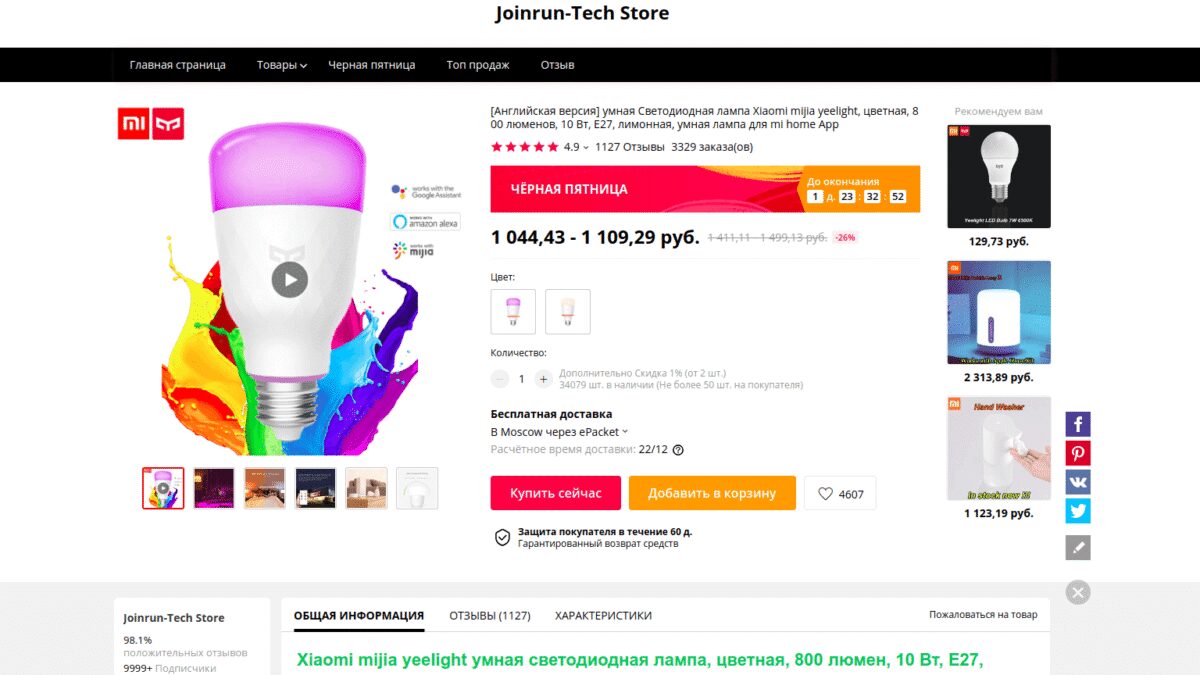Image resolution: width=1200 pixels, height=675 pixels.
Task: Close the floating social sidebar
Action: tap(1077, 593)
